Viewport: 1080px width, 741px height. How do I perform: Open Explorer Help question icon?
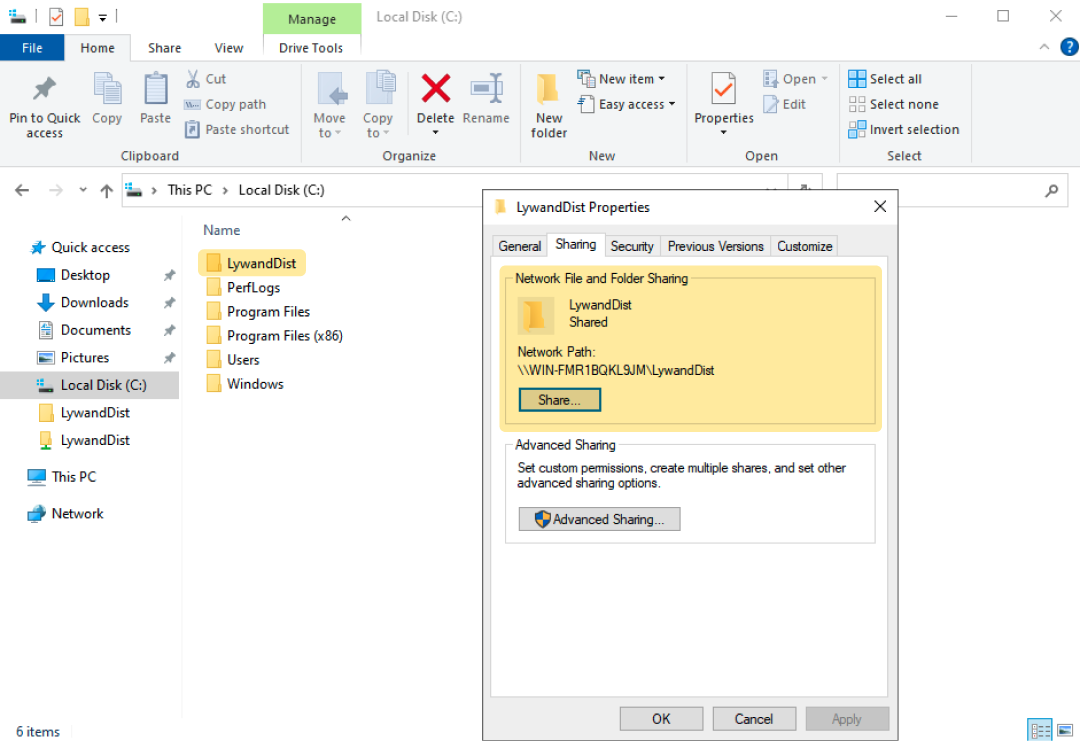(1069, 47)
